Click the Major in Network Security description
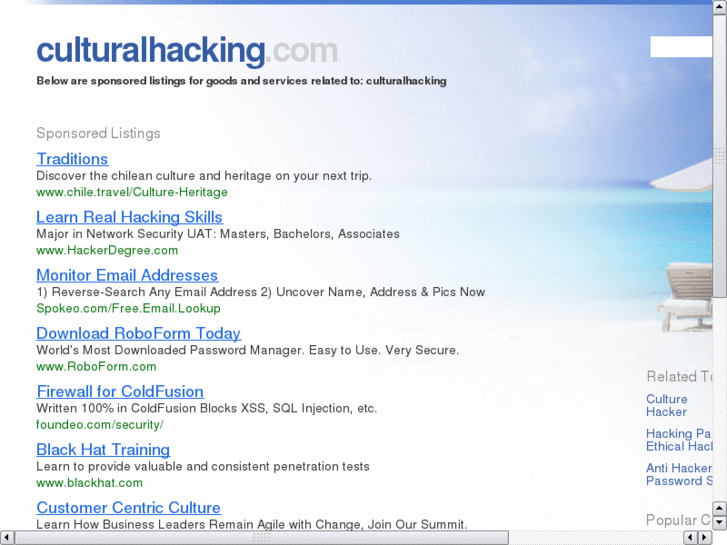The height and width of the screenshot is (545, 727). click(218, 234)
